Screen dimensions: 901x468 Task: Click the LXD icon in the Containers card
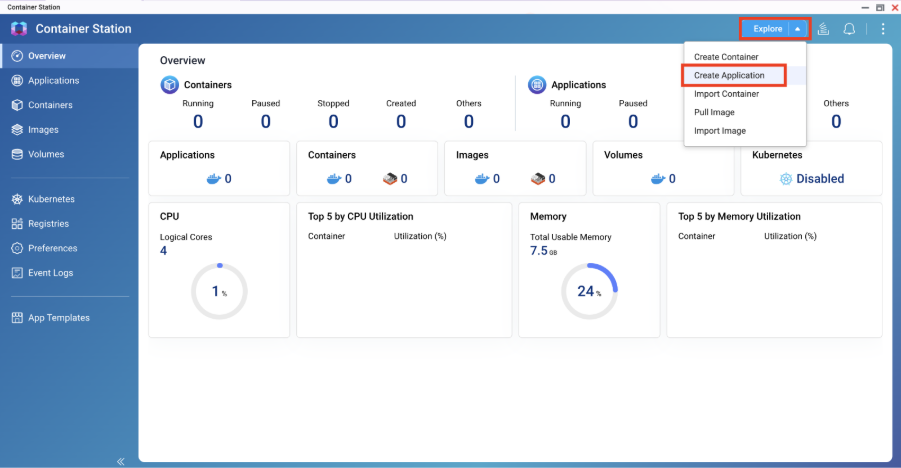tap(390, 179)
